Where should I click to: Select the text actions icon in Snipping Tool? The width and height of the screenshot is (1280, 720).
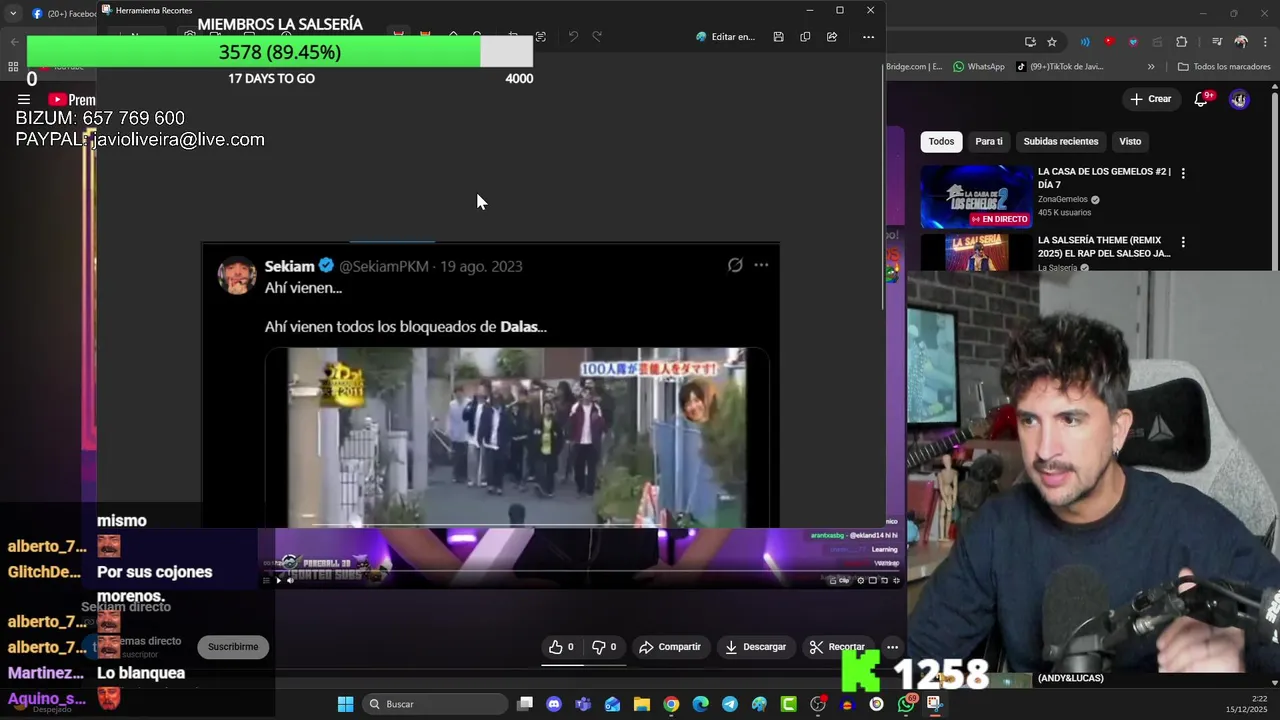541,37
